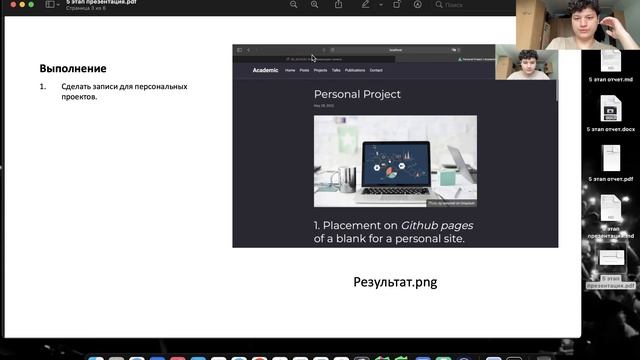Screen dimensions: 640x360
Task: Zoom out using the minus magnifier icon
Action: tap(293, 4)
